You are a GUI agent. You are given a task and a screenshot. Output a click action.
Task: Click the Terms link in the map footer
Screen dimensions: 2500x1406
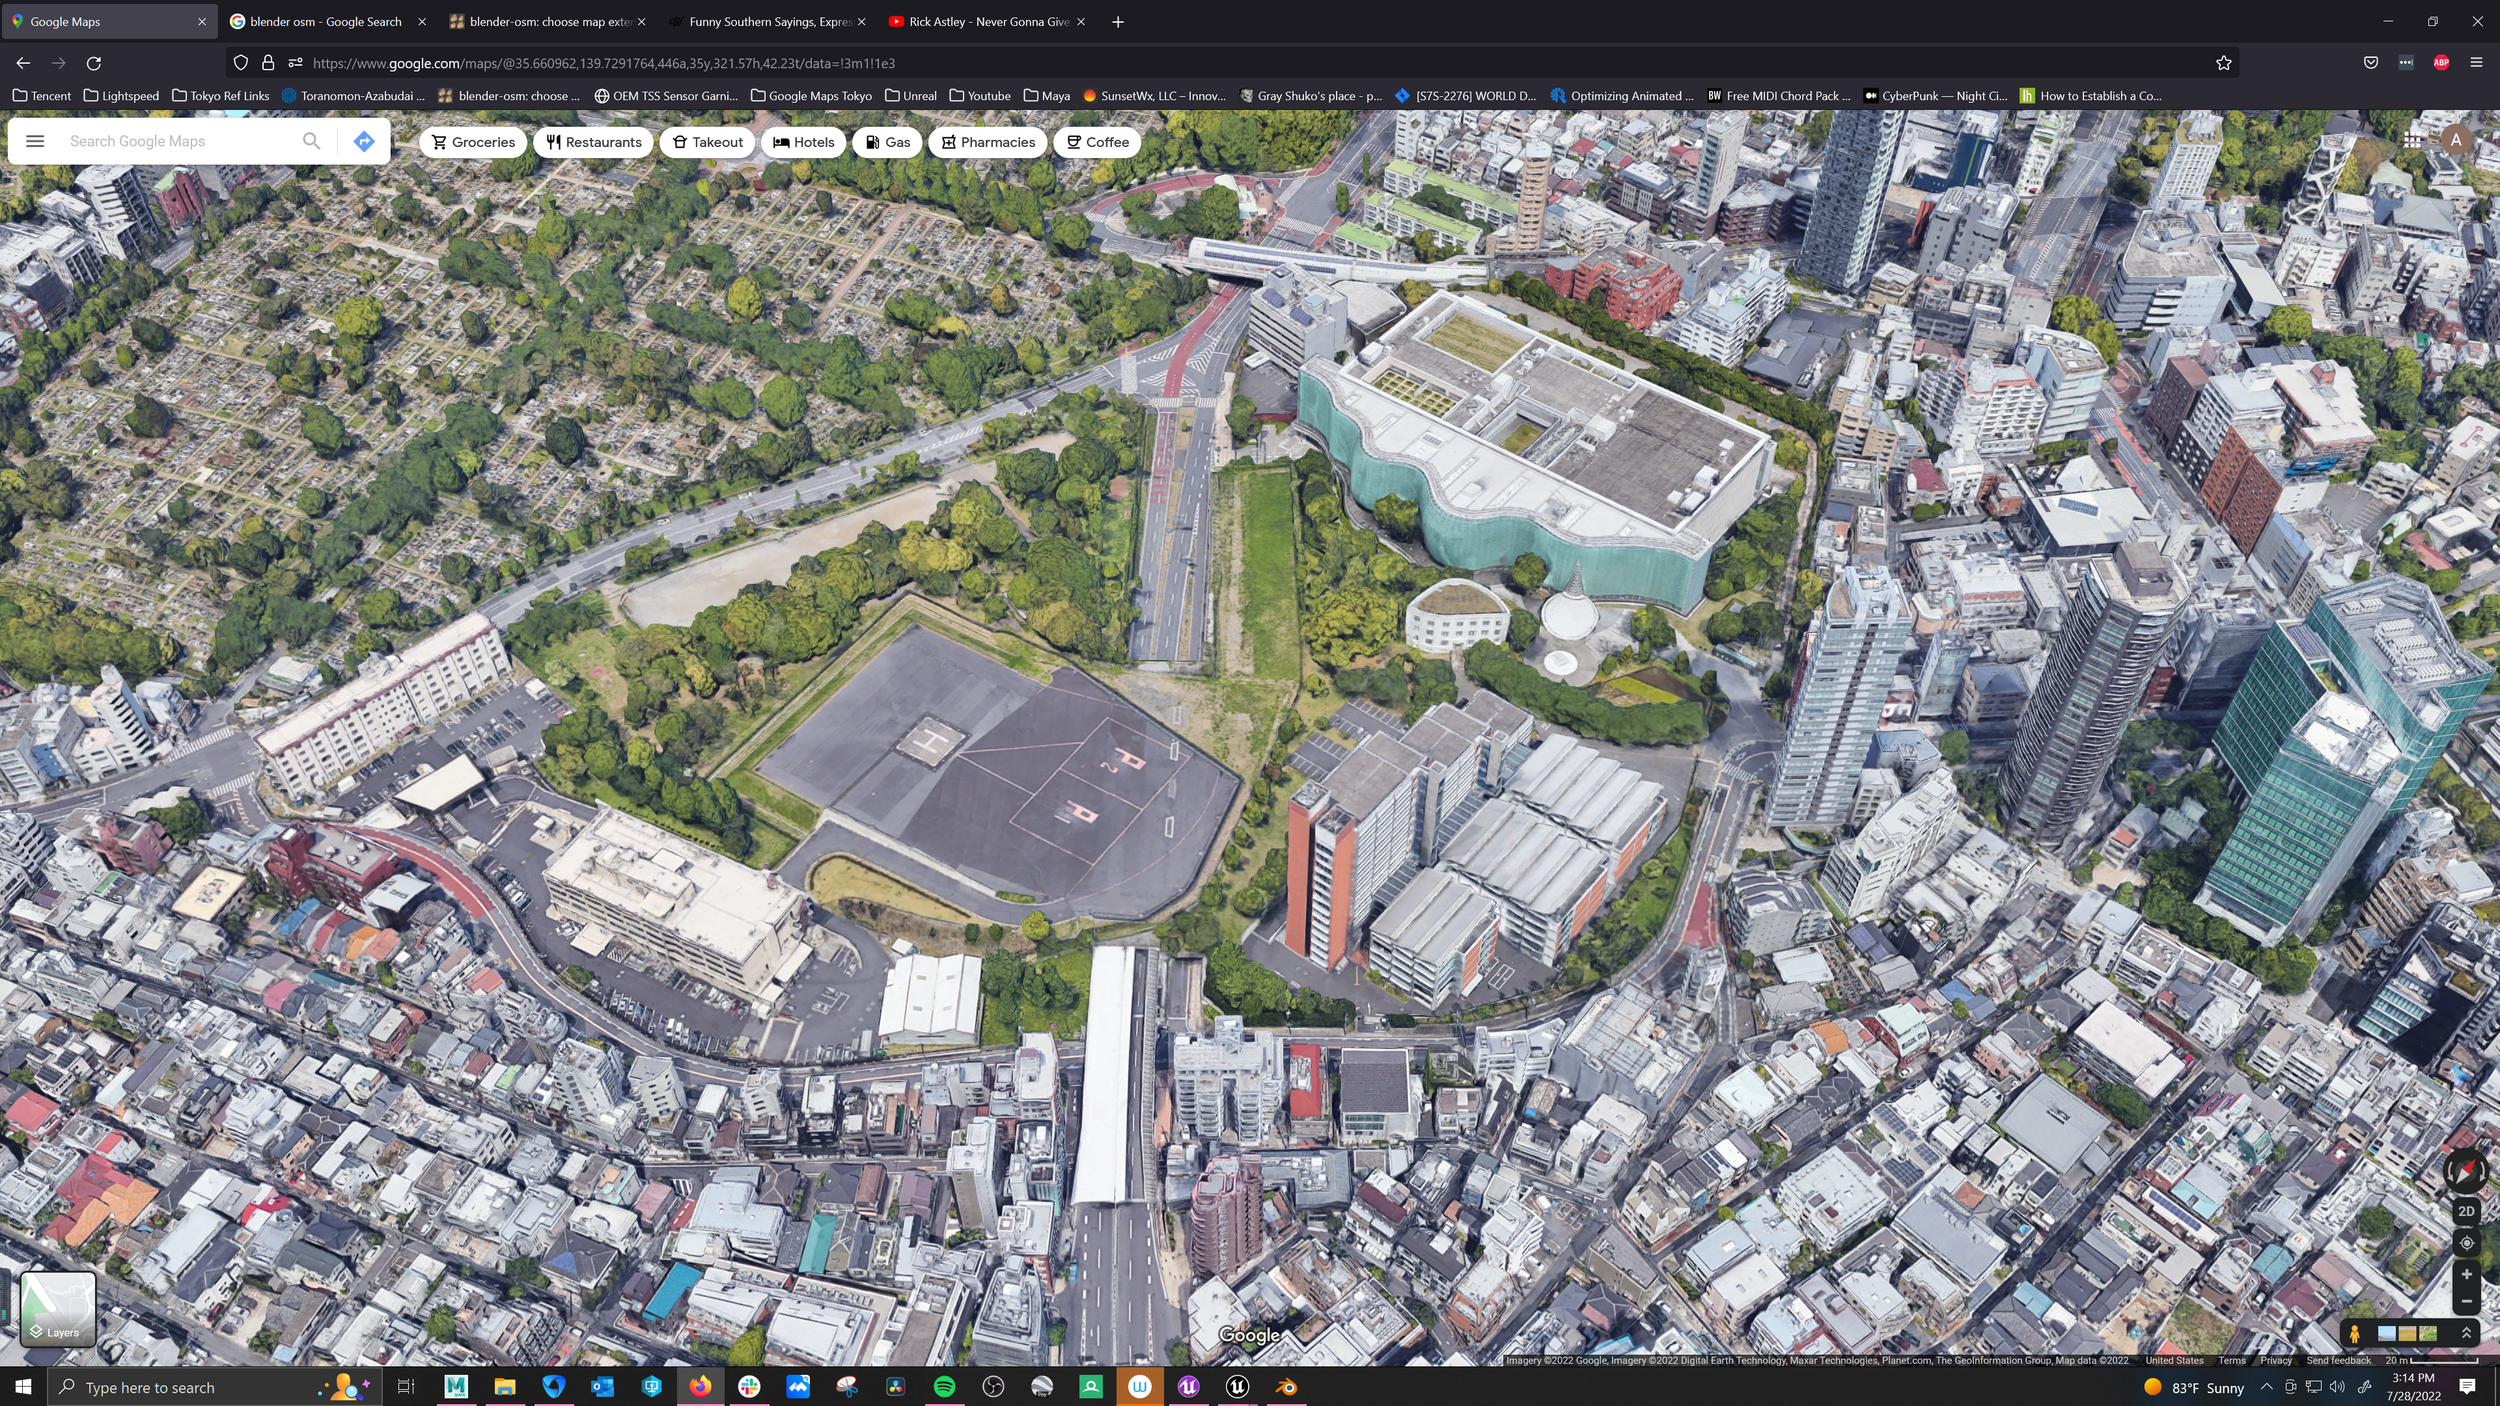2231,1360
